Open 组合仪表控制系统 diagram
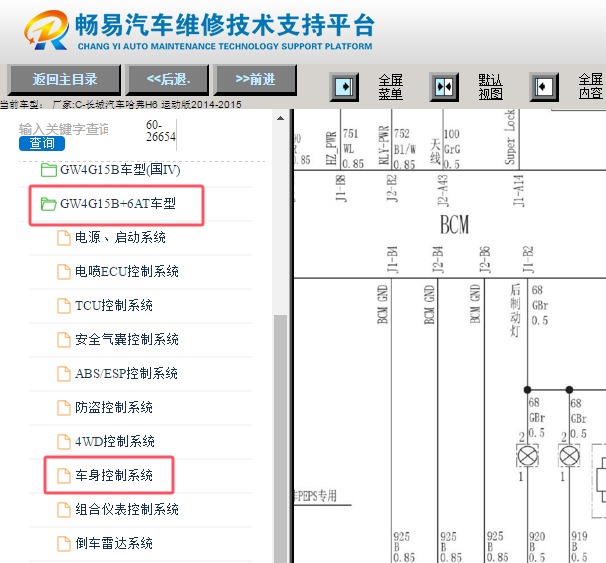 pyautogui.click(x=127, y=509)
